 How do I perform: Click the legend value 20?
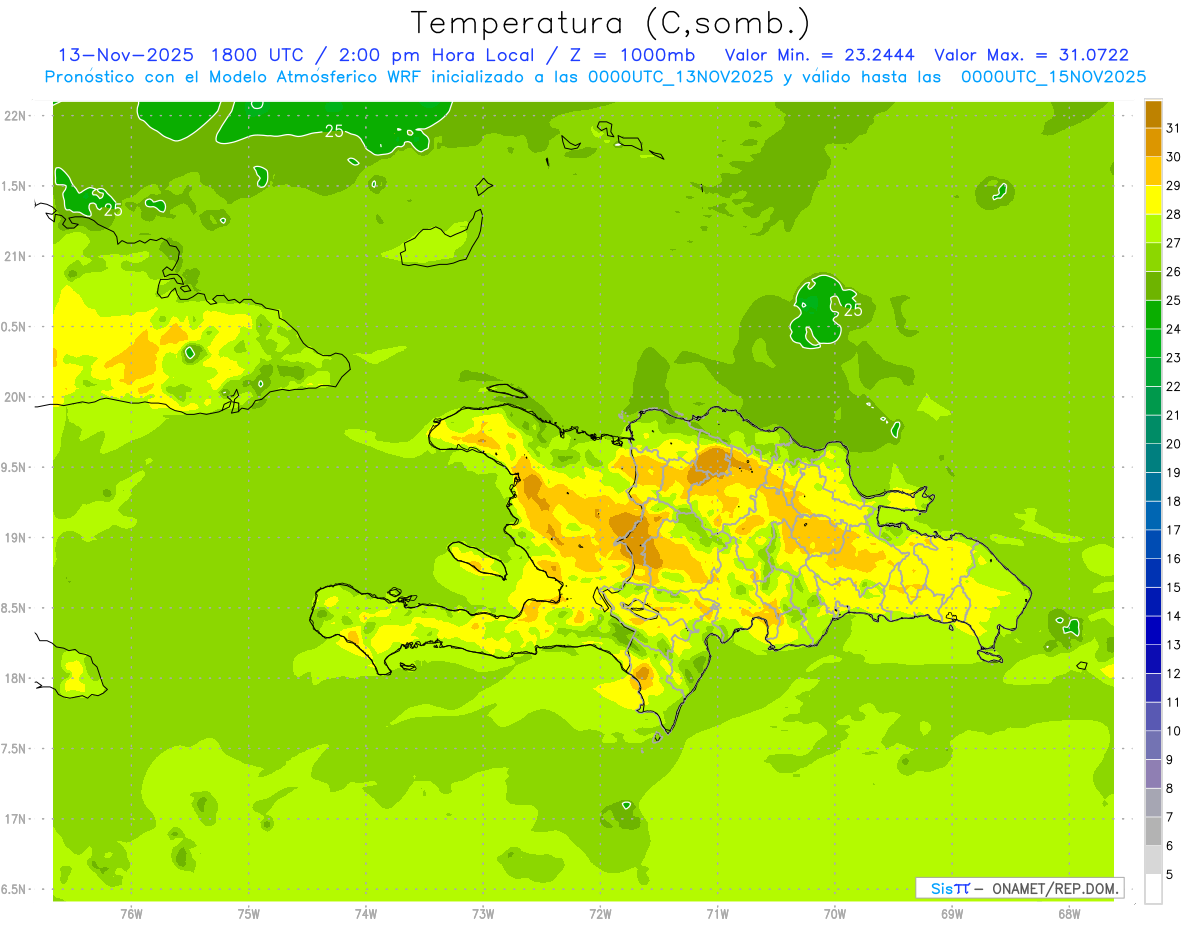pyautogui.click(x=1174, y=444)
